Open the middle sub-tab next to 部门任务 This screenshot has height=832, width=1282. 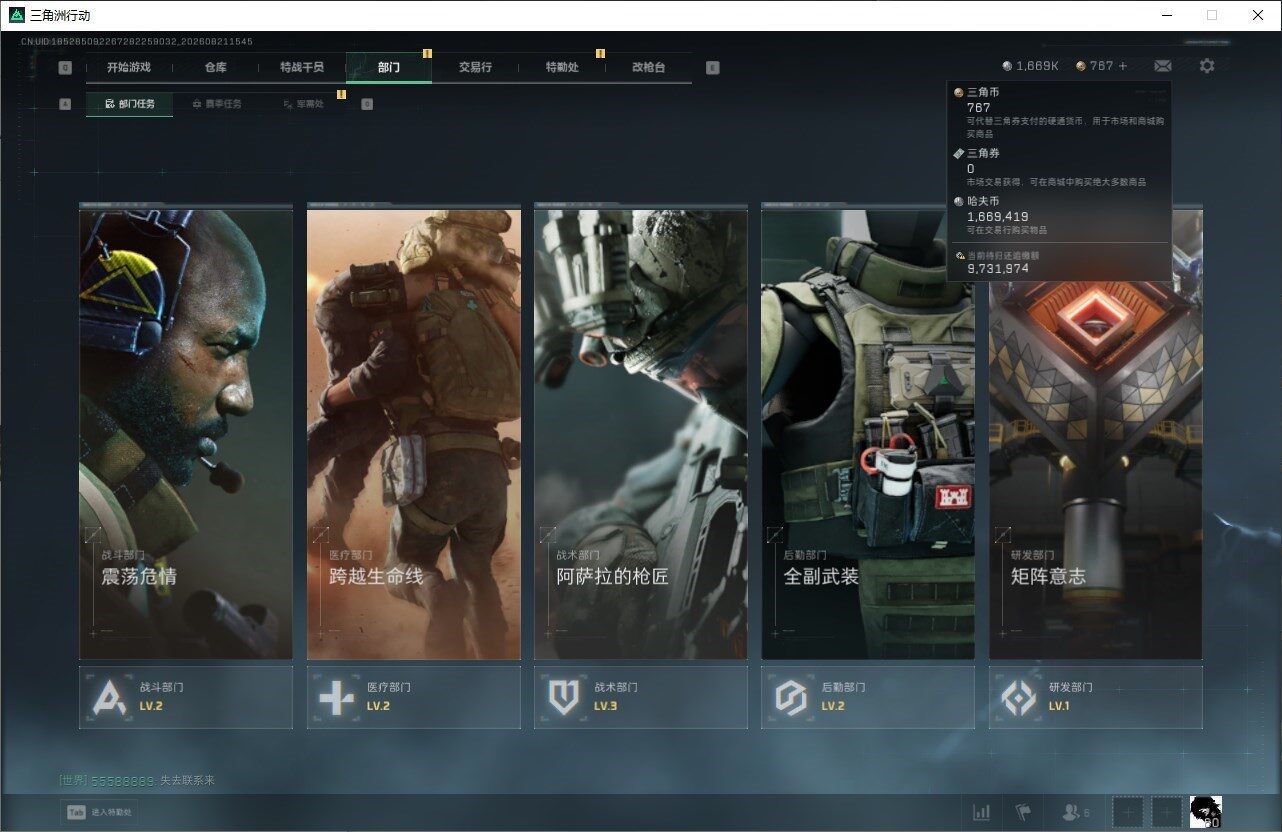click(x=216, y=104)
